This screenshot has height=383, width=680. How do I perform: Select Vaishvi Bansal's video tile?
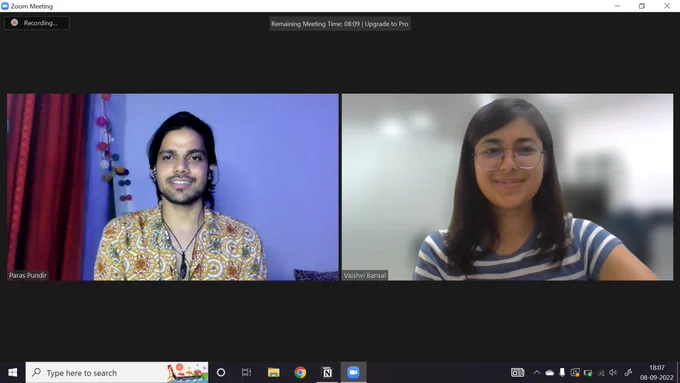coord(507,187)
